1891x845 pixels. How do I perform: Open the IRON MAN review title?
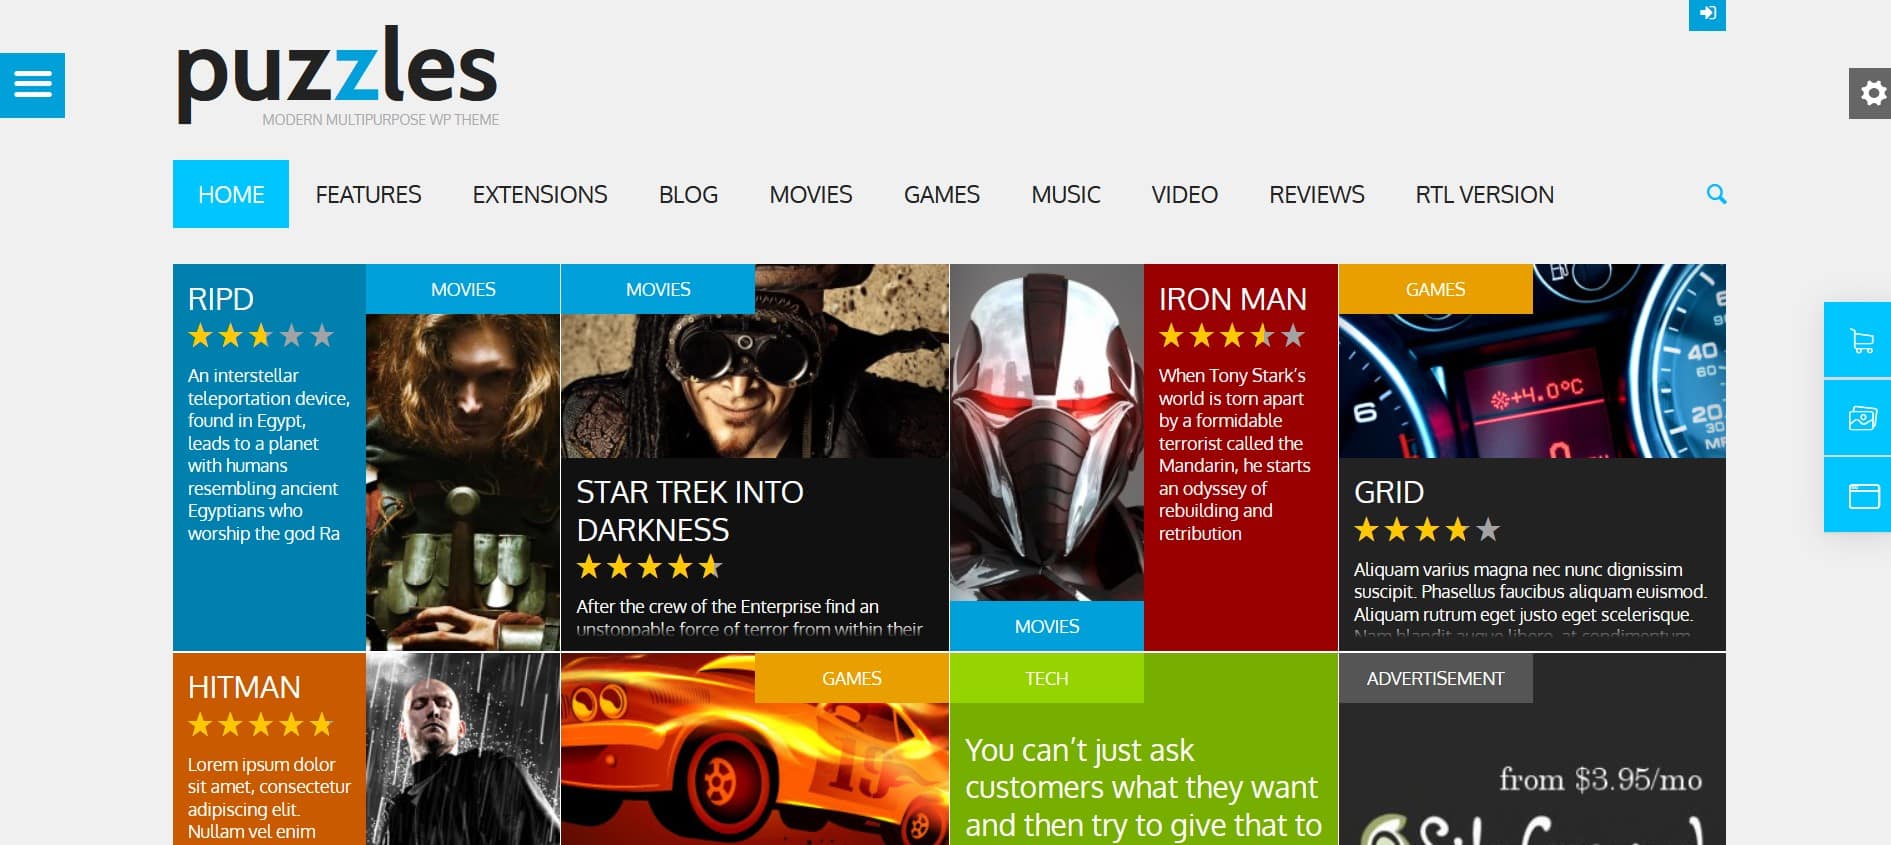[x=1233, y=299]
